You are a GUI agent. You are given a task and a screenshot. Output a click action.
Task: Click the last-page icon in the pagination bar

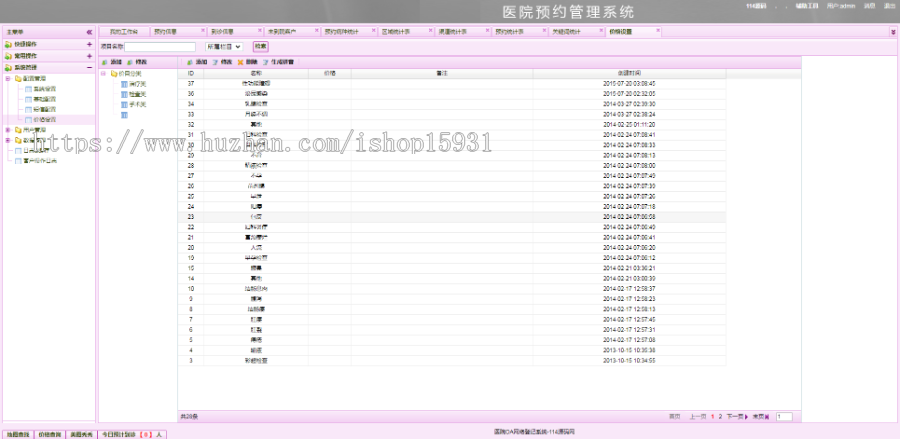(x=767, y=417)
